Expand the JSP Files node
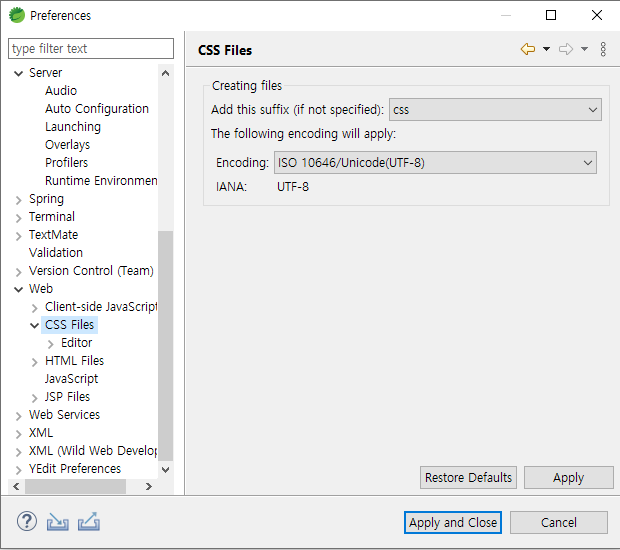Viewport: 620px width, 550px height. click(34, 397)
